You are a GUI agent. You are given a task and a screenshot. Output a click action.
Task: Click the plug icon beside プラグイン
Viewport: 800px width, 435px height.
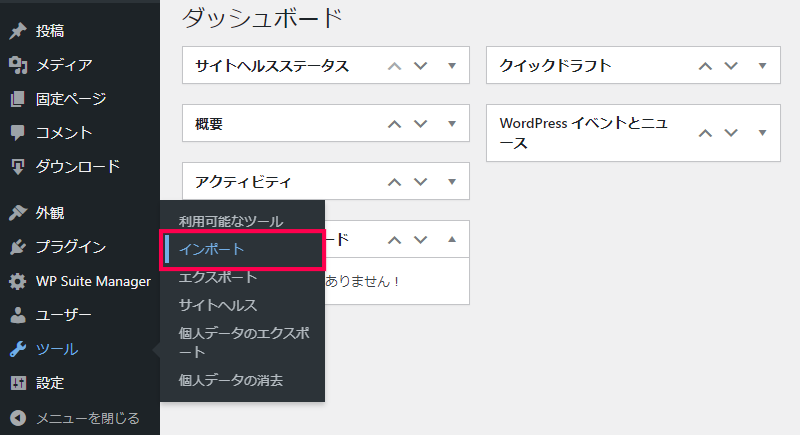point(18,247)
